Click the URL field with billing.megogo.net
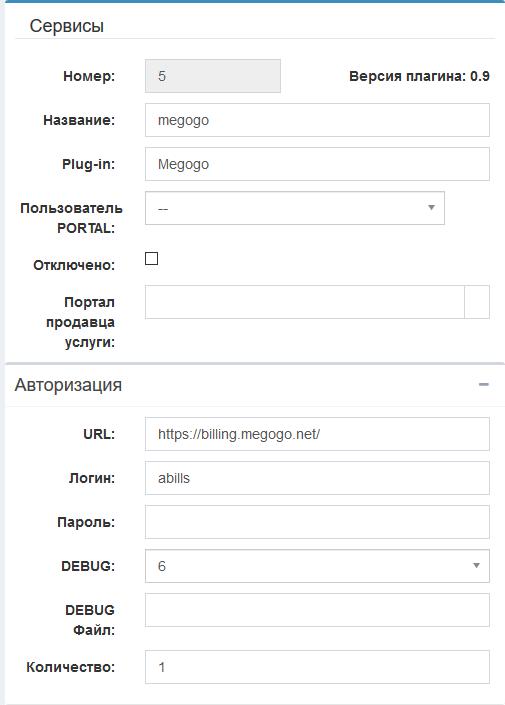Viewport: 505px width, 705px height. [317, 434]
